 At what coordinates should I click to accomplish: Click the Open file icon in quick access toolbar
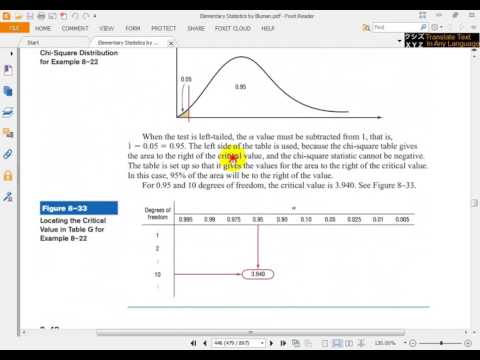tap(19, 16)
